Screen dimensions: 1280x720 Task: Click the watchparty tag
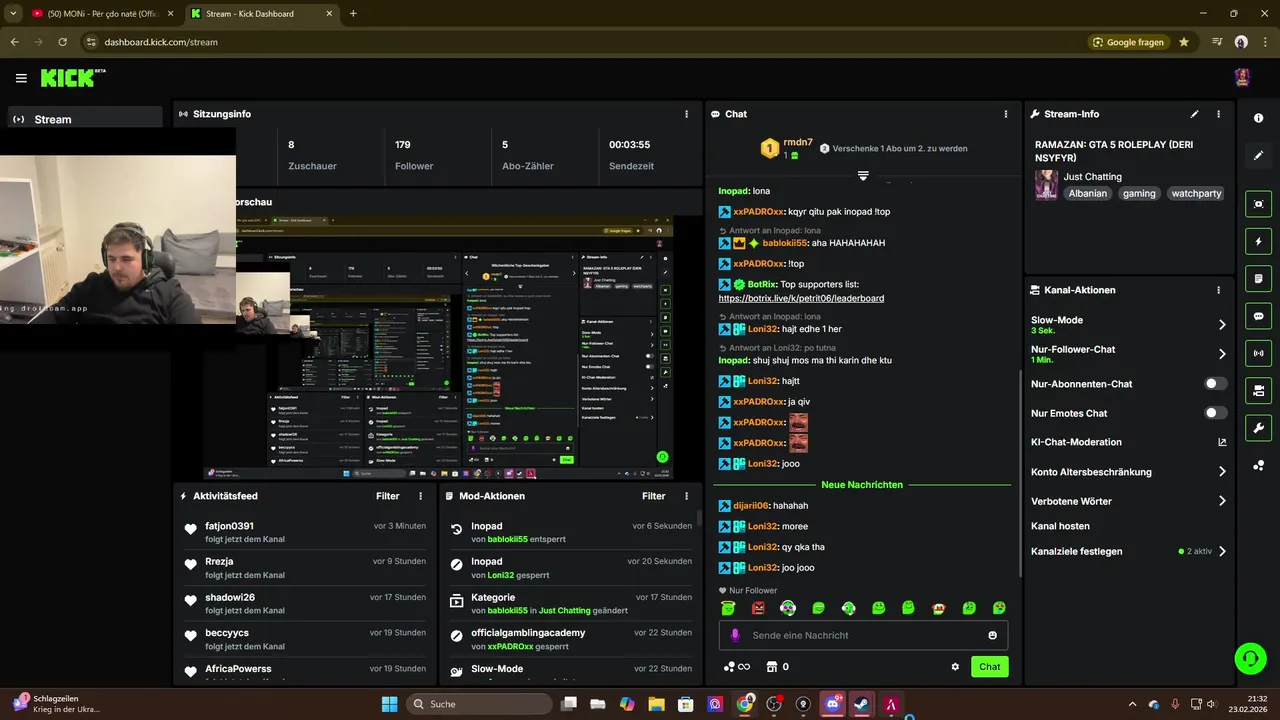[x=1197, y=193]
